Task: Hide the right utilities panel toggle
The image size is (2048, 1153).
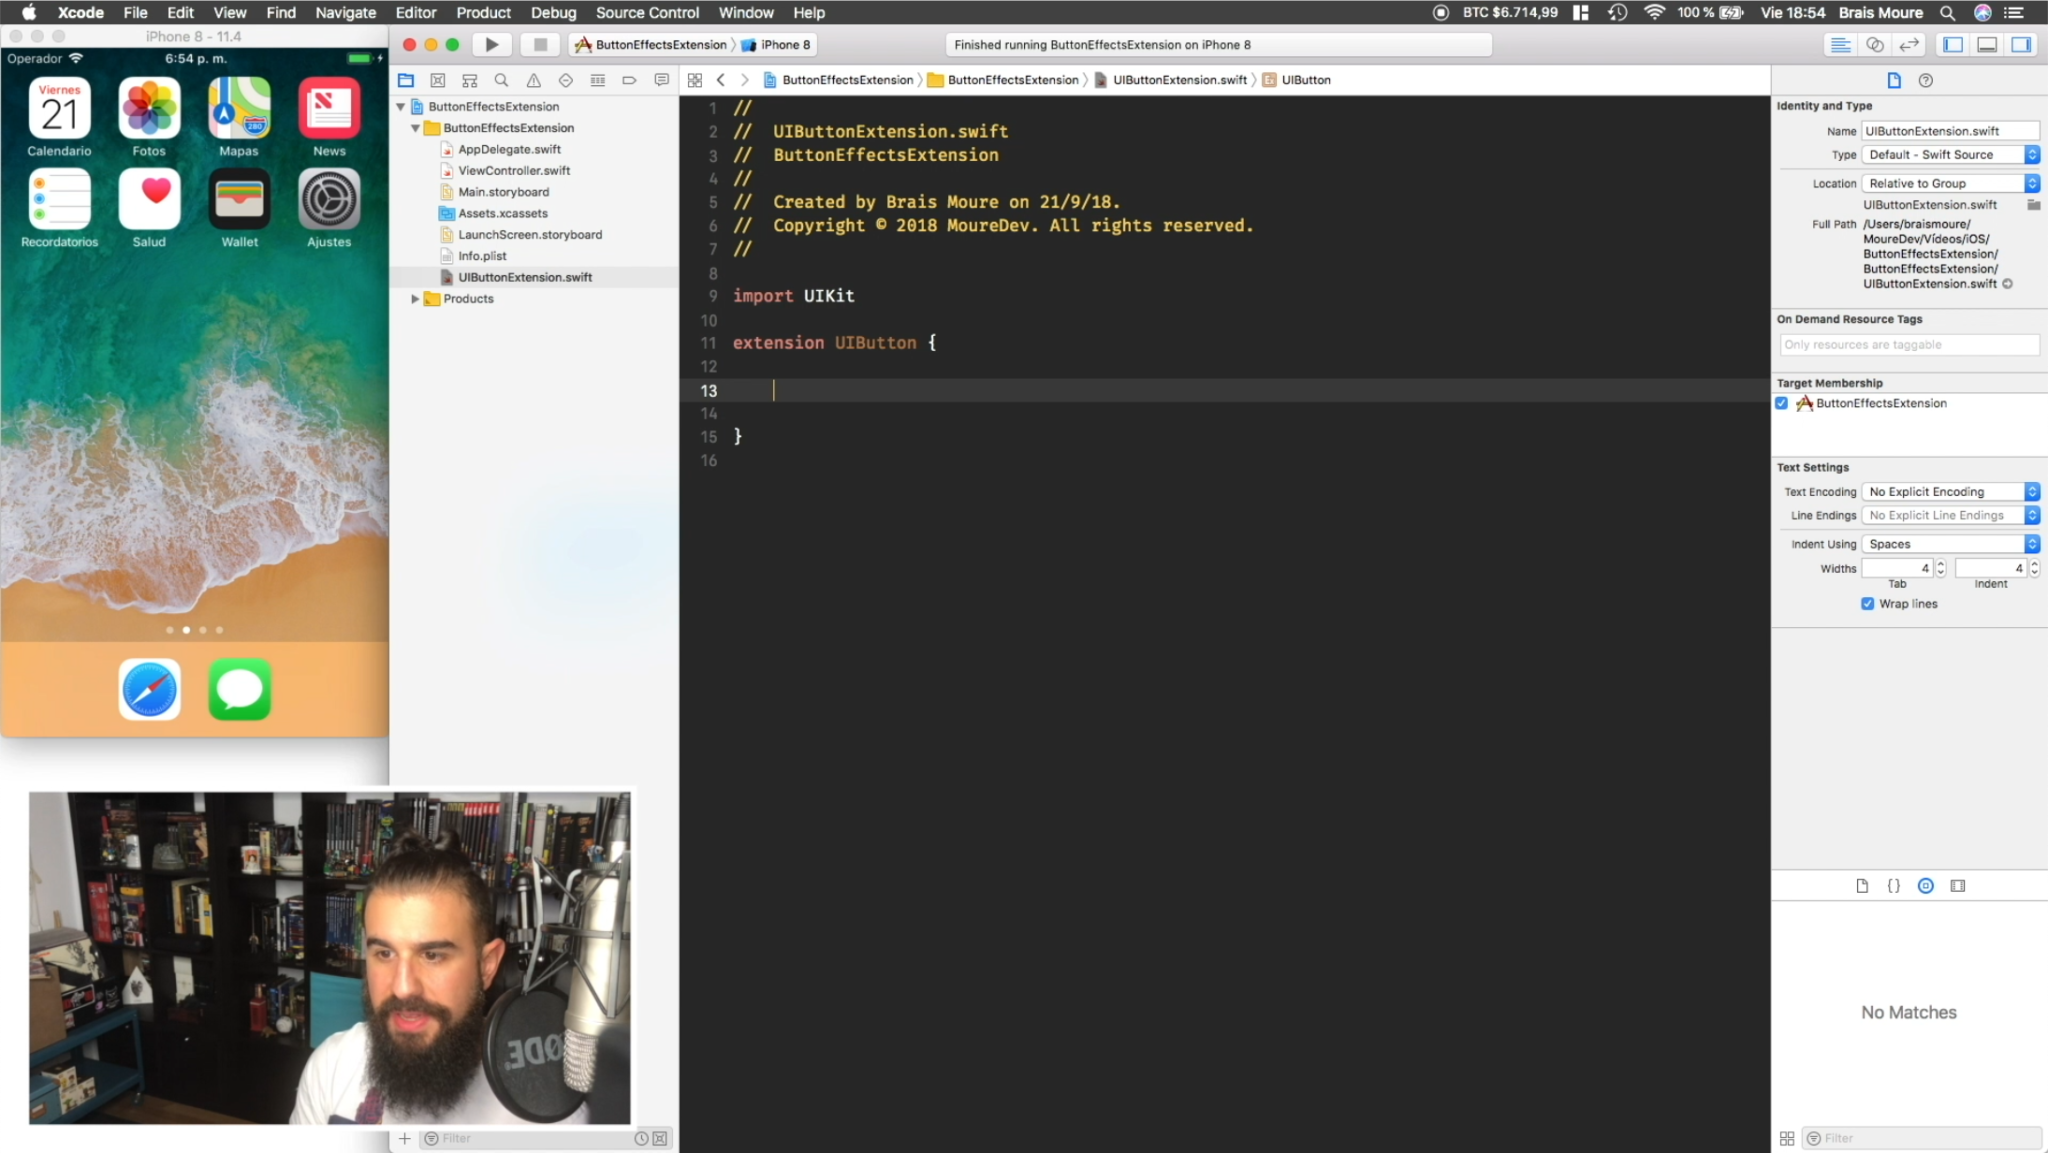Action: (x=2021, y=44)
